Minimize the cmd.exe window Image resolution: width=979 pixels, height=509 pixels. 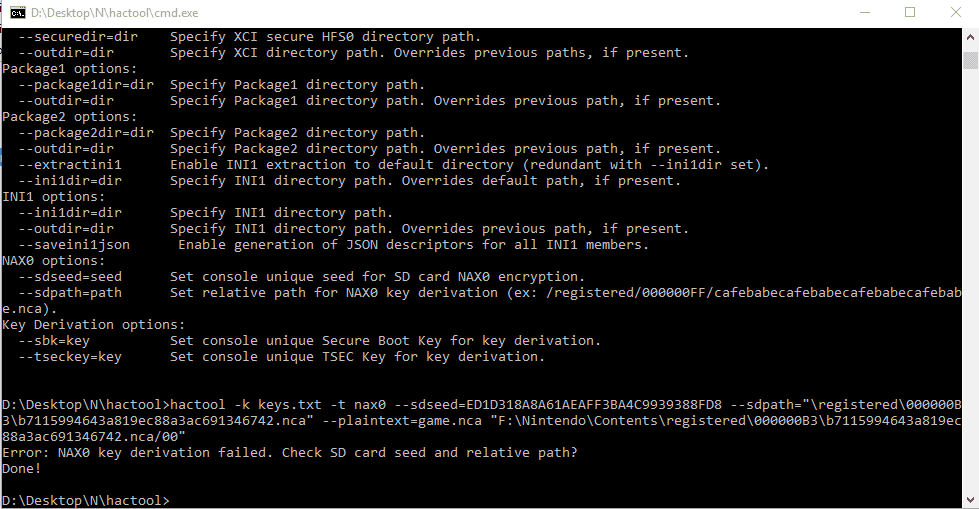(x=865, y=12)
